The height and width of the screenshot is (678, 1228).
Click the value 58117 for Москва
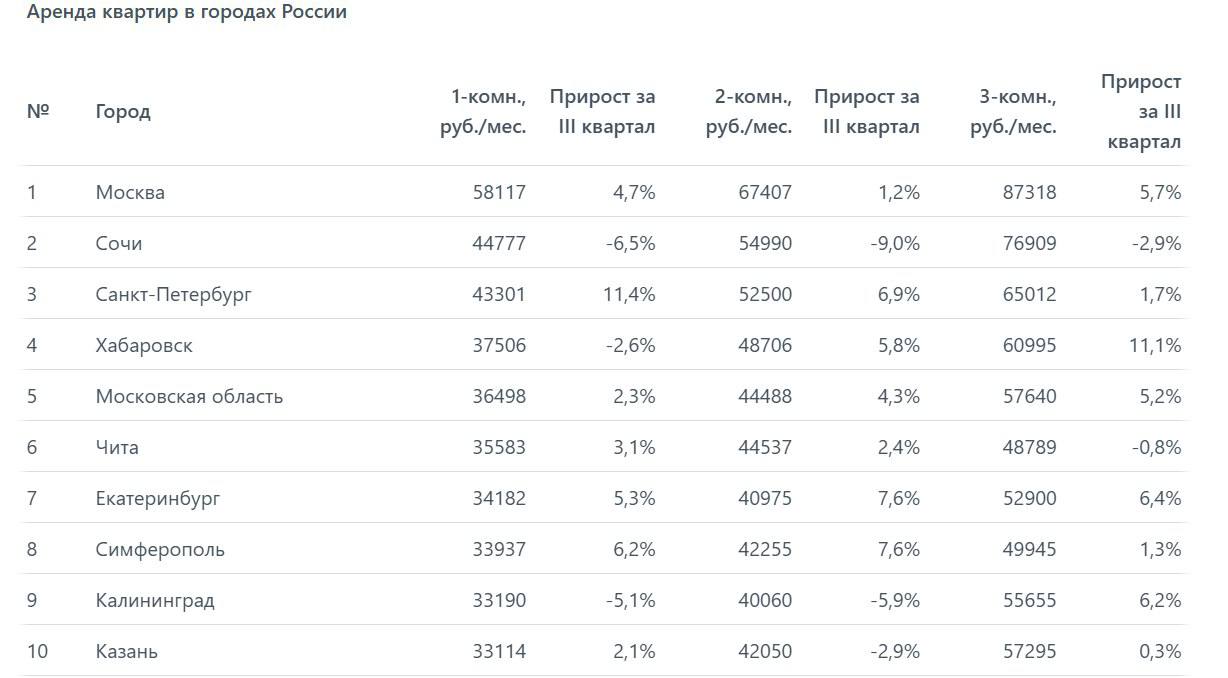tap(499, 192)
